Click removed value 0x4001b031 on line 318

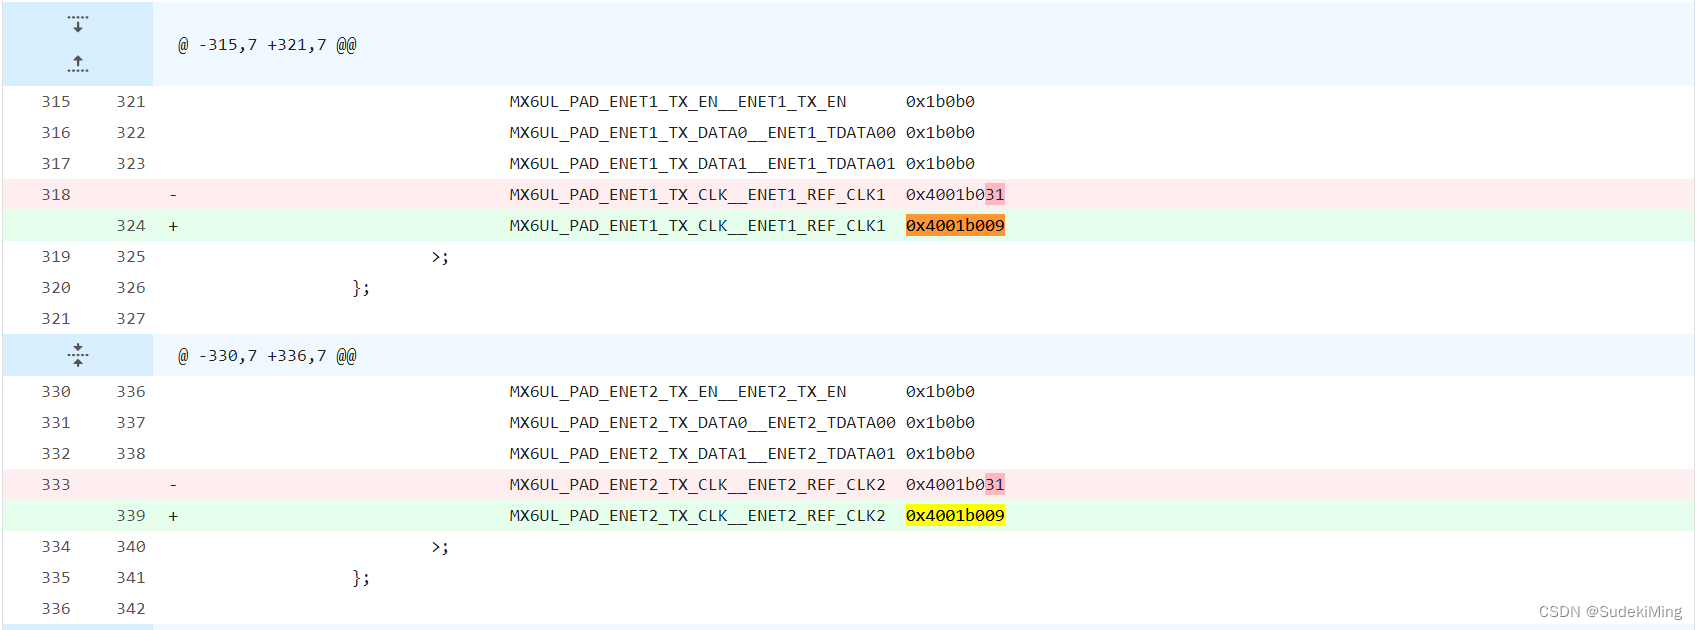[x=955, y=195]
